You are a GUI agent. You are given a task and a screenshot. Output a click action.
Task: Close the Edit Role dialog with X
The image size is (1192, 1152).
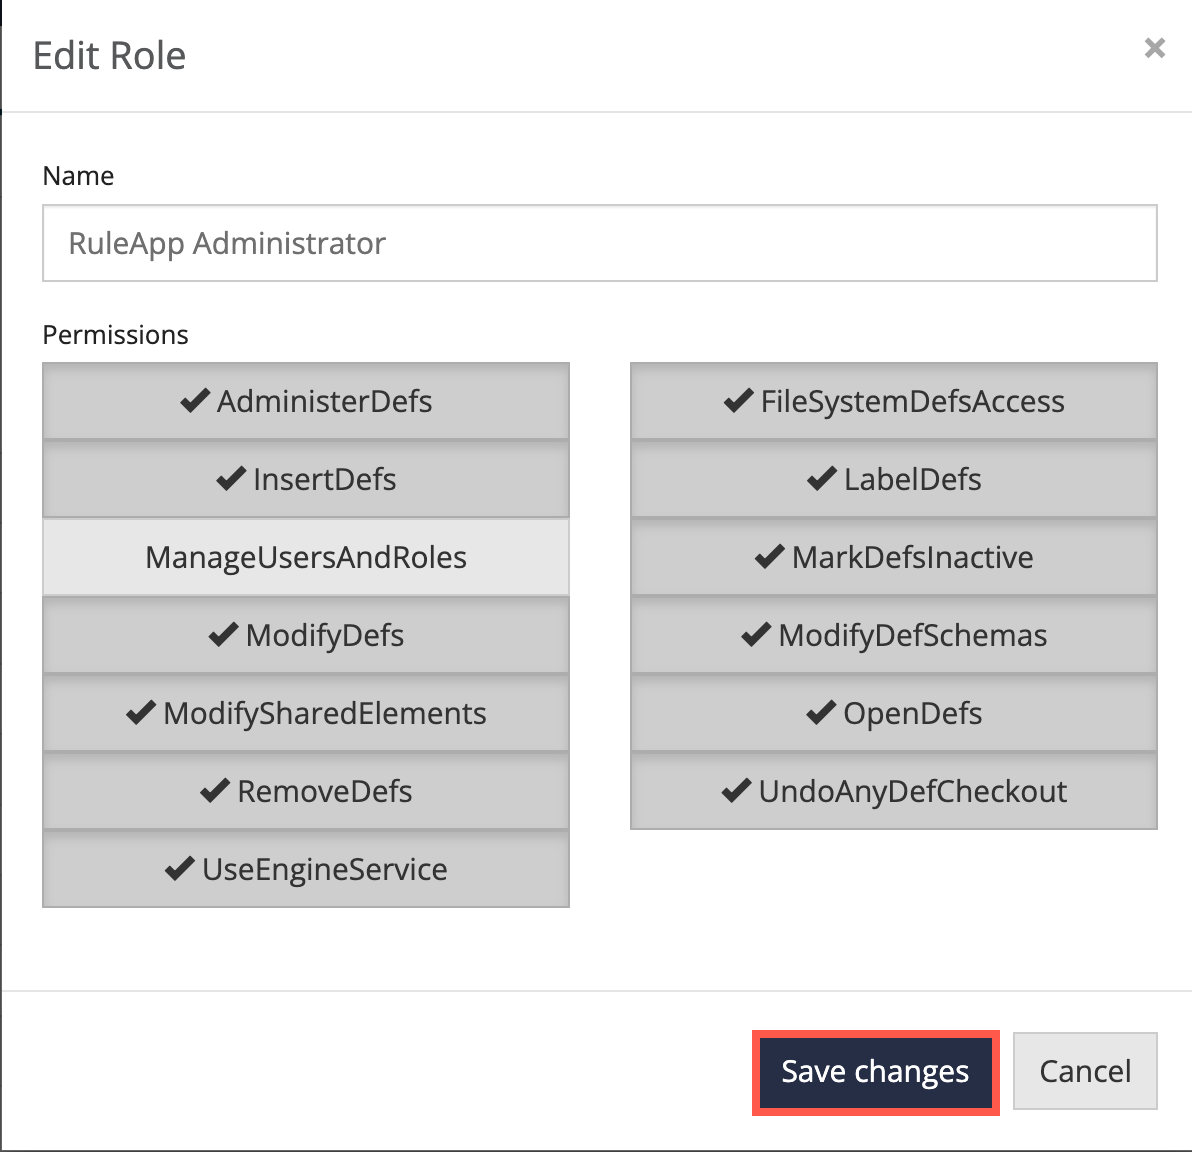(1154, 48)
